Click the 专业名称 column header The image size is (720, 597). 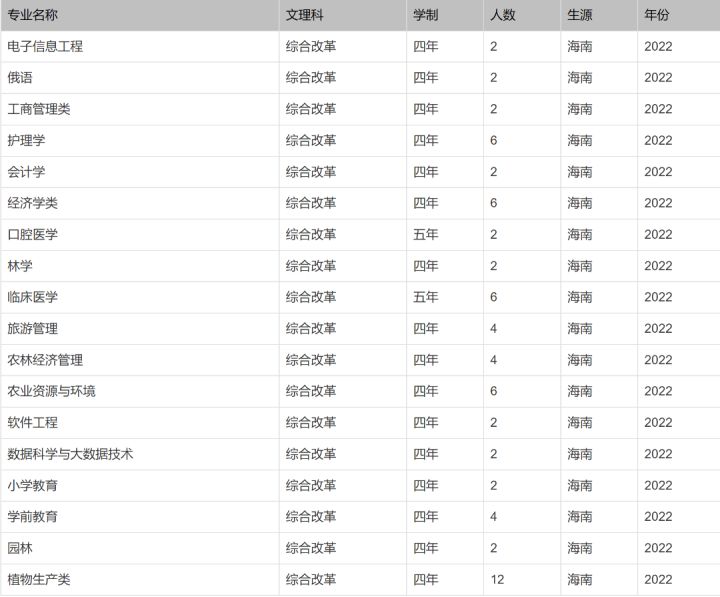[x=33, y=15]
